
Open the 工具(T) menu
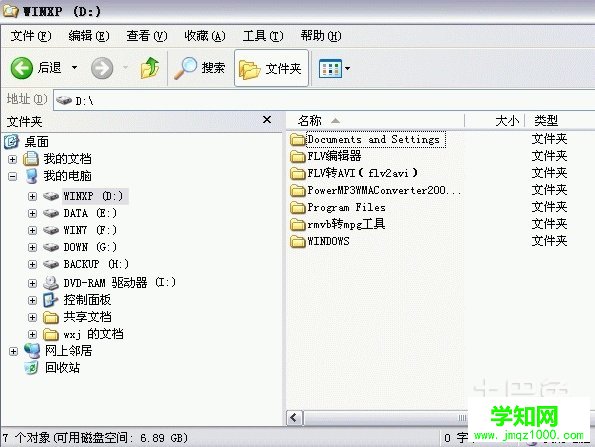pyautogui.click(x=263, y=36)
